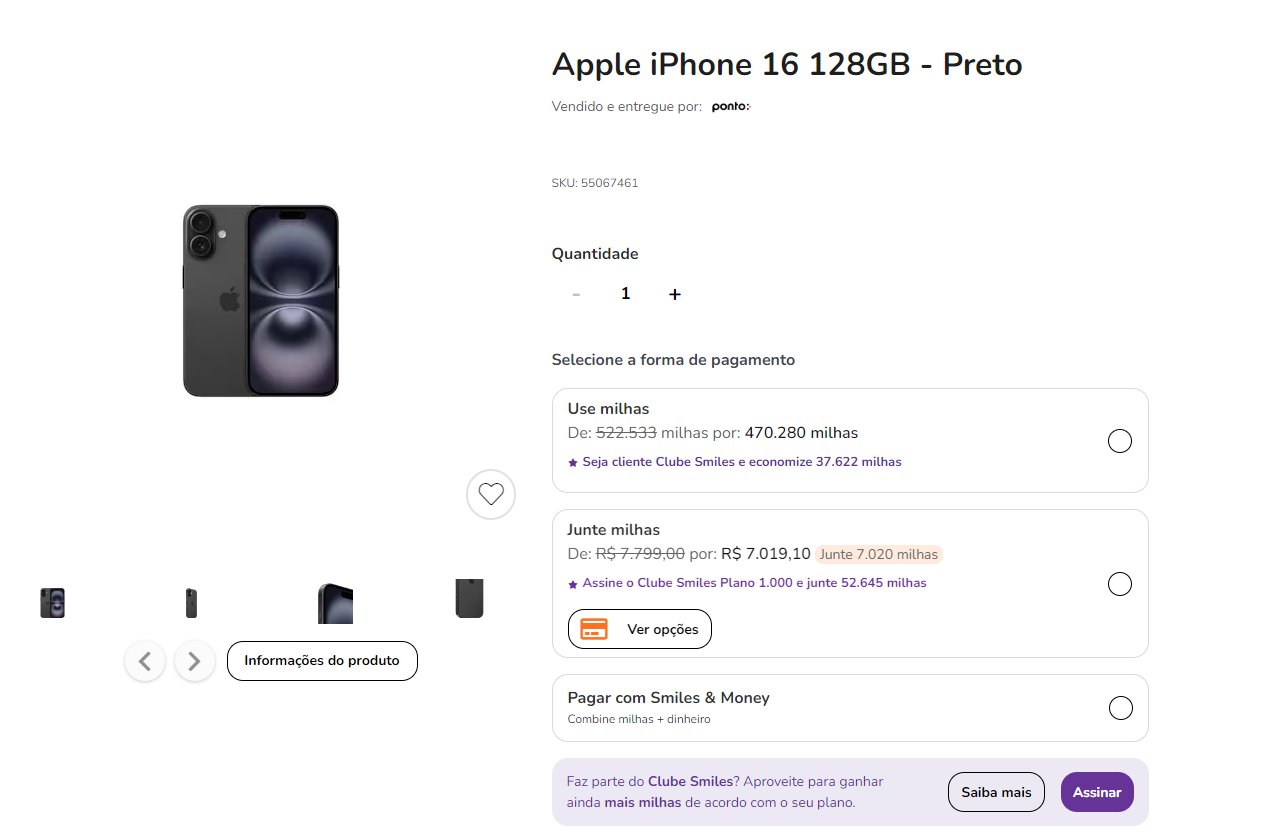Show the previous product image via the left arrow
1272x838 pixels.
pos(145,661)
